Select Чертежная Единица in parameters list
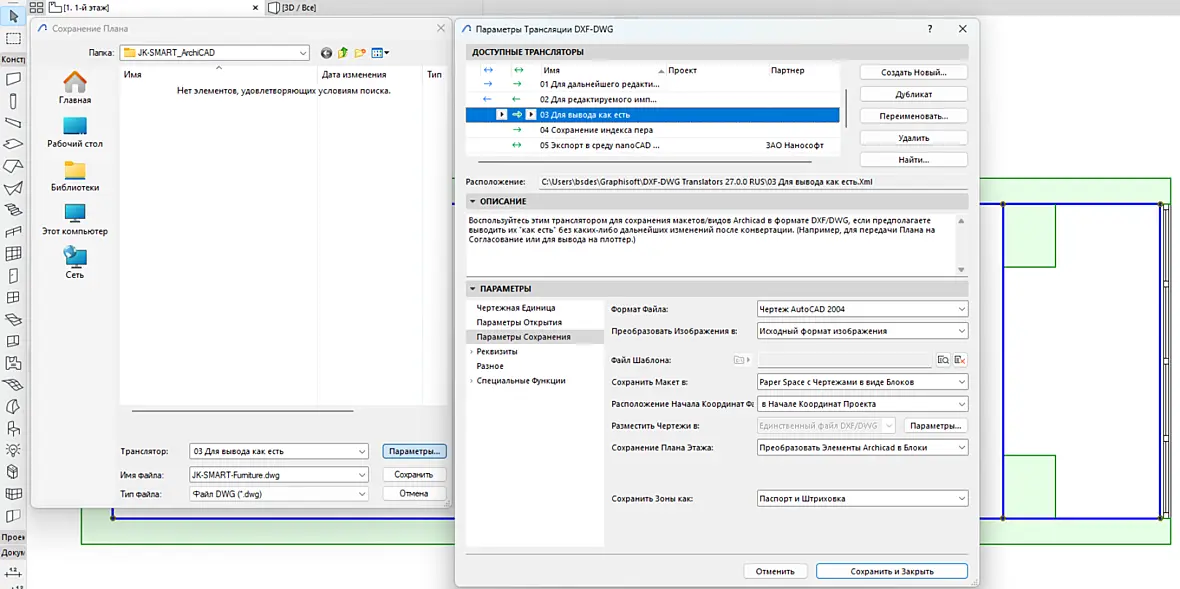The image size is (1180, 589). 516,308
